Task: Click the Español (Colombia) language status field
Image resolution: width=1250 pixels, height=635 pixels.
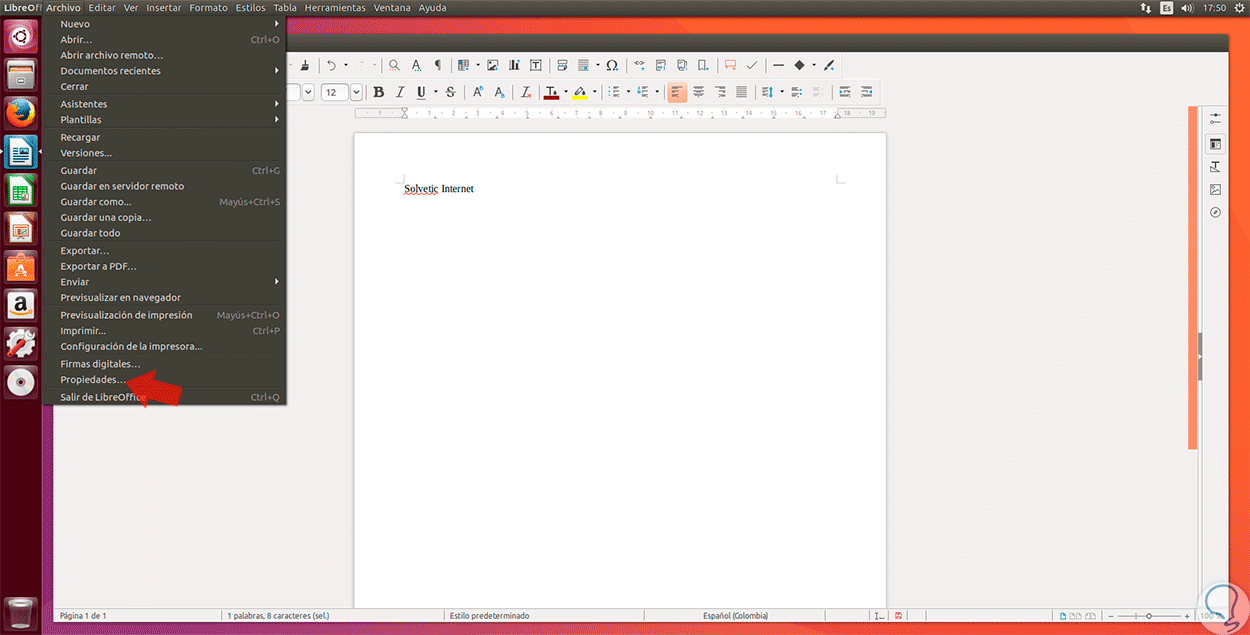Action: [735, 616]
